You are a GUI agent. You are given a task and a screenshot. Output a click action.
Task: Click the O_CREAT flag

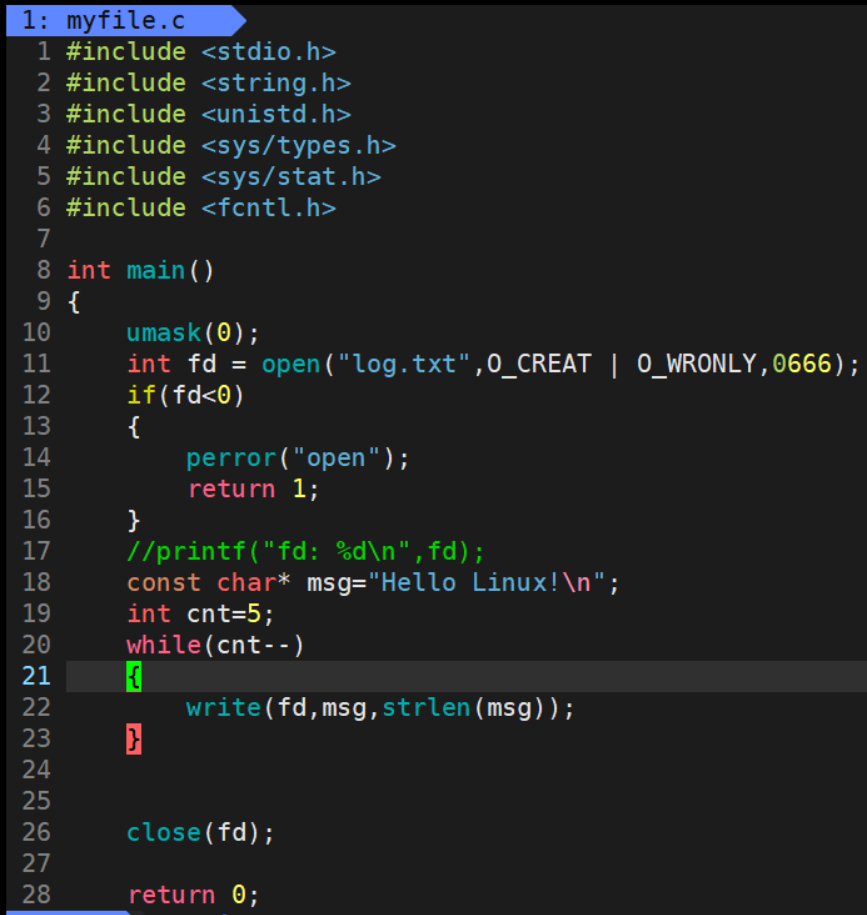(x=539, y=364)
